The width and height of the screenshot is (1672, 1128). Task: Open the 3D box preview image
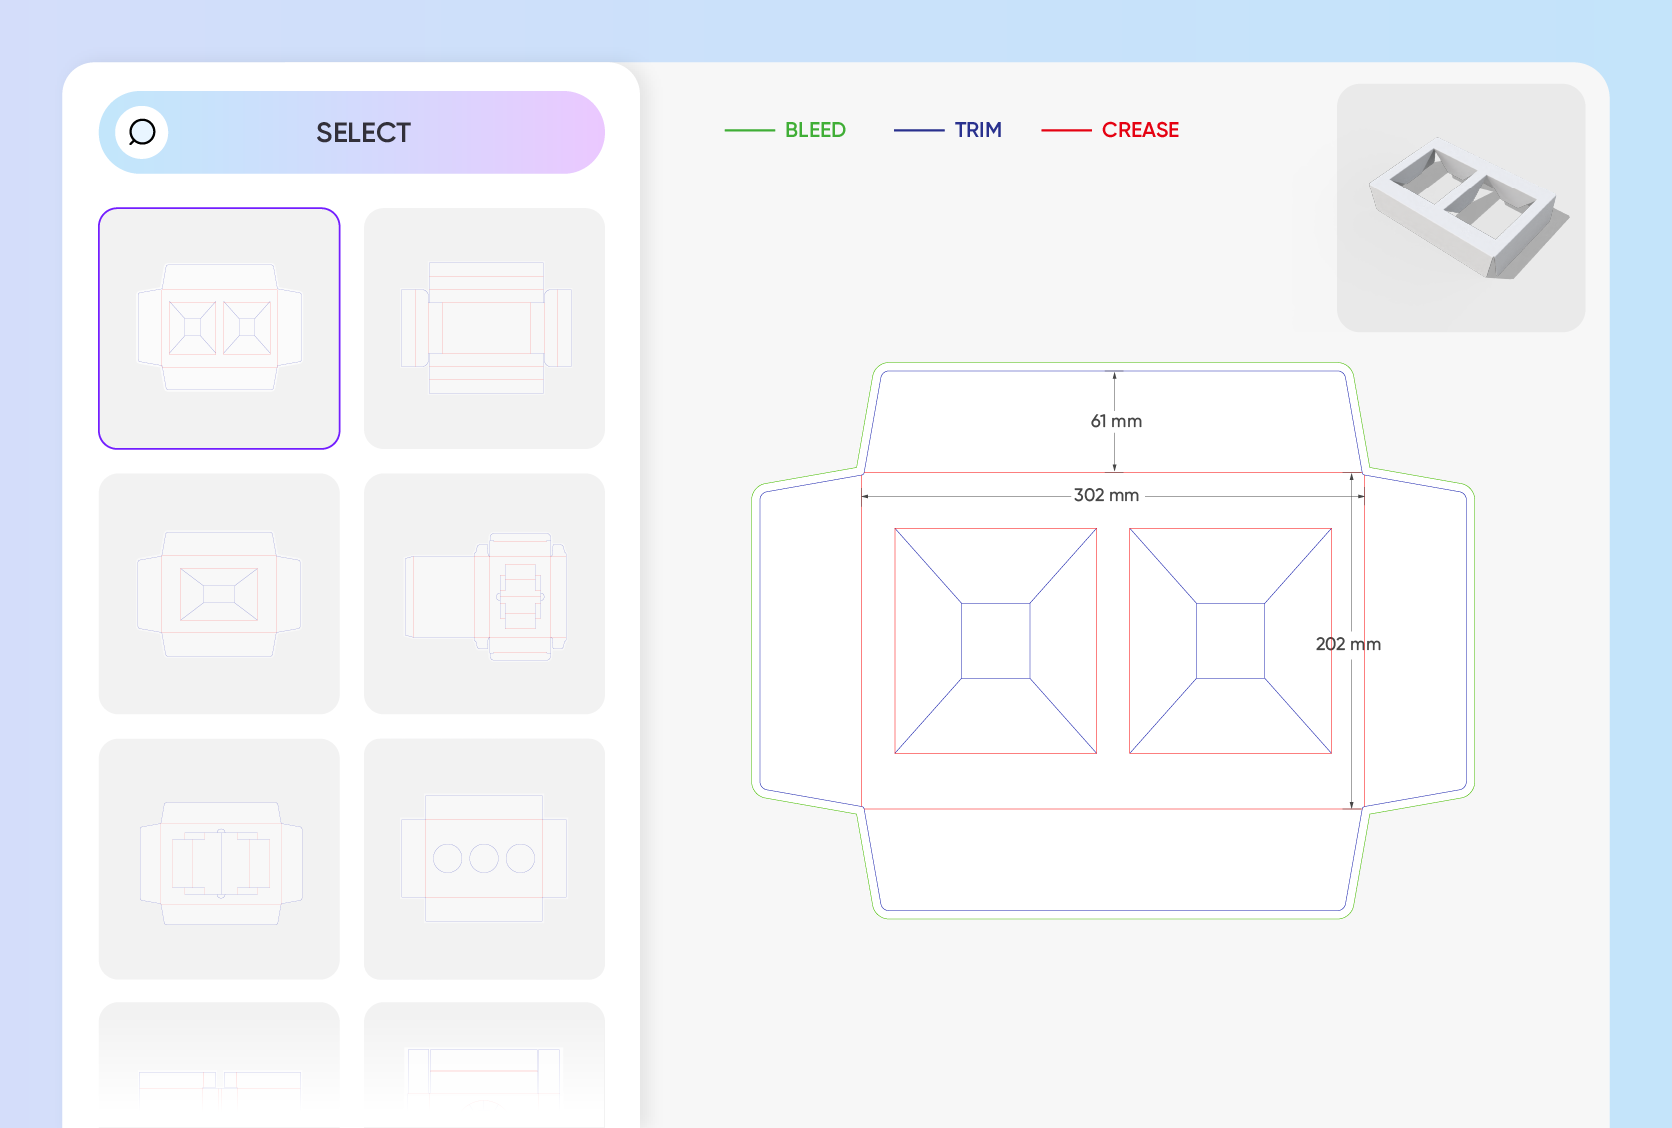(x=1461, y=208)
